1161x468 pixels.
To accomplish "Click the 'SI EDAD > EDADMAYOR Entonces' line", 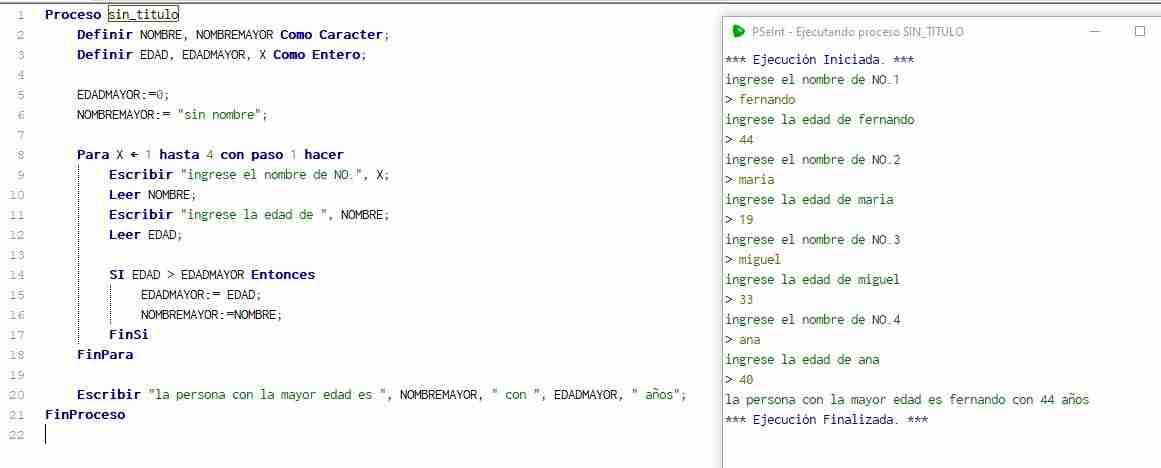I will coord(212,275).
